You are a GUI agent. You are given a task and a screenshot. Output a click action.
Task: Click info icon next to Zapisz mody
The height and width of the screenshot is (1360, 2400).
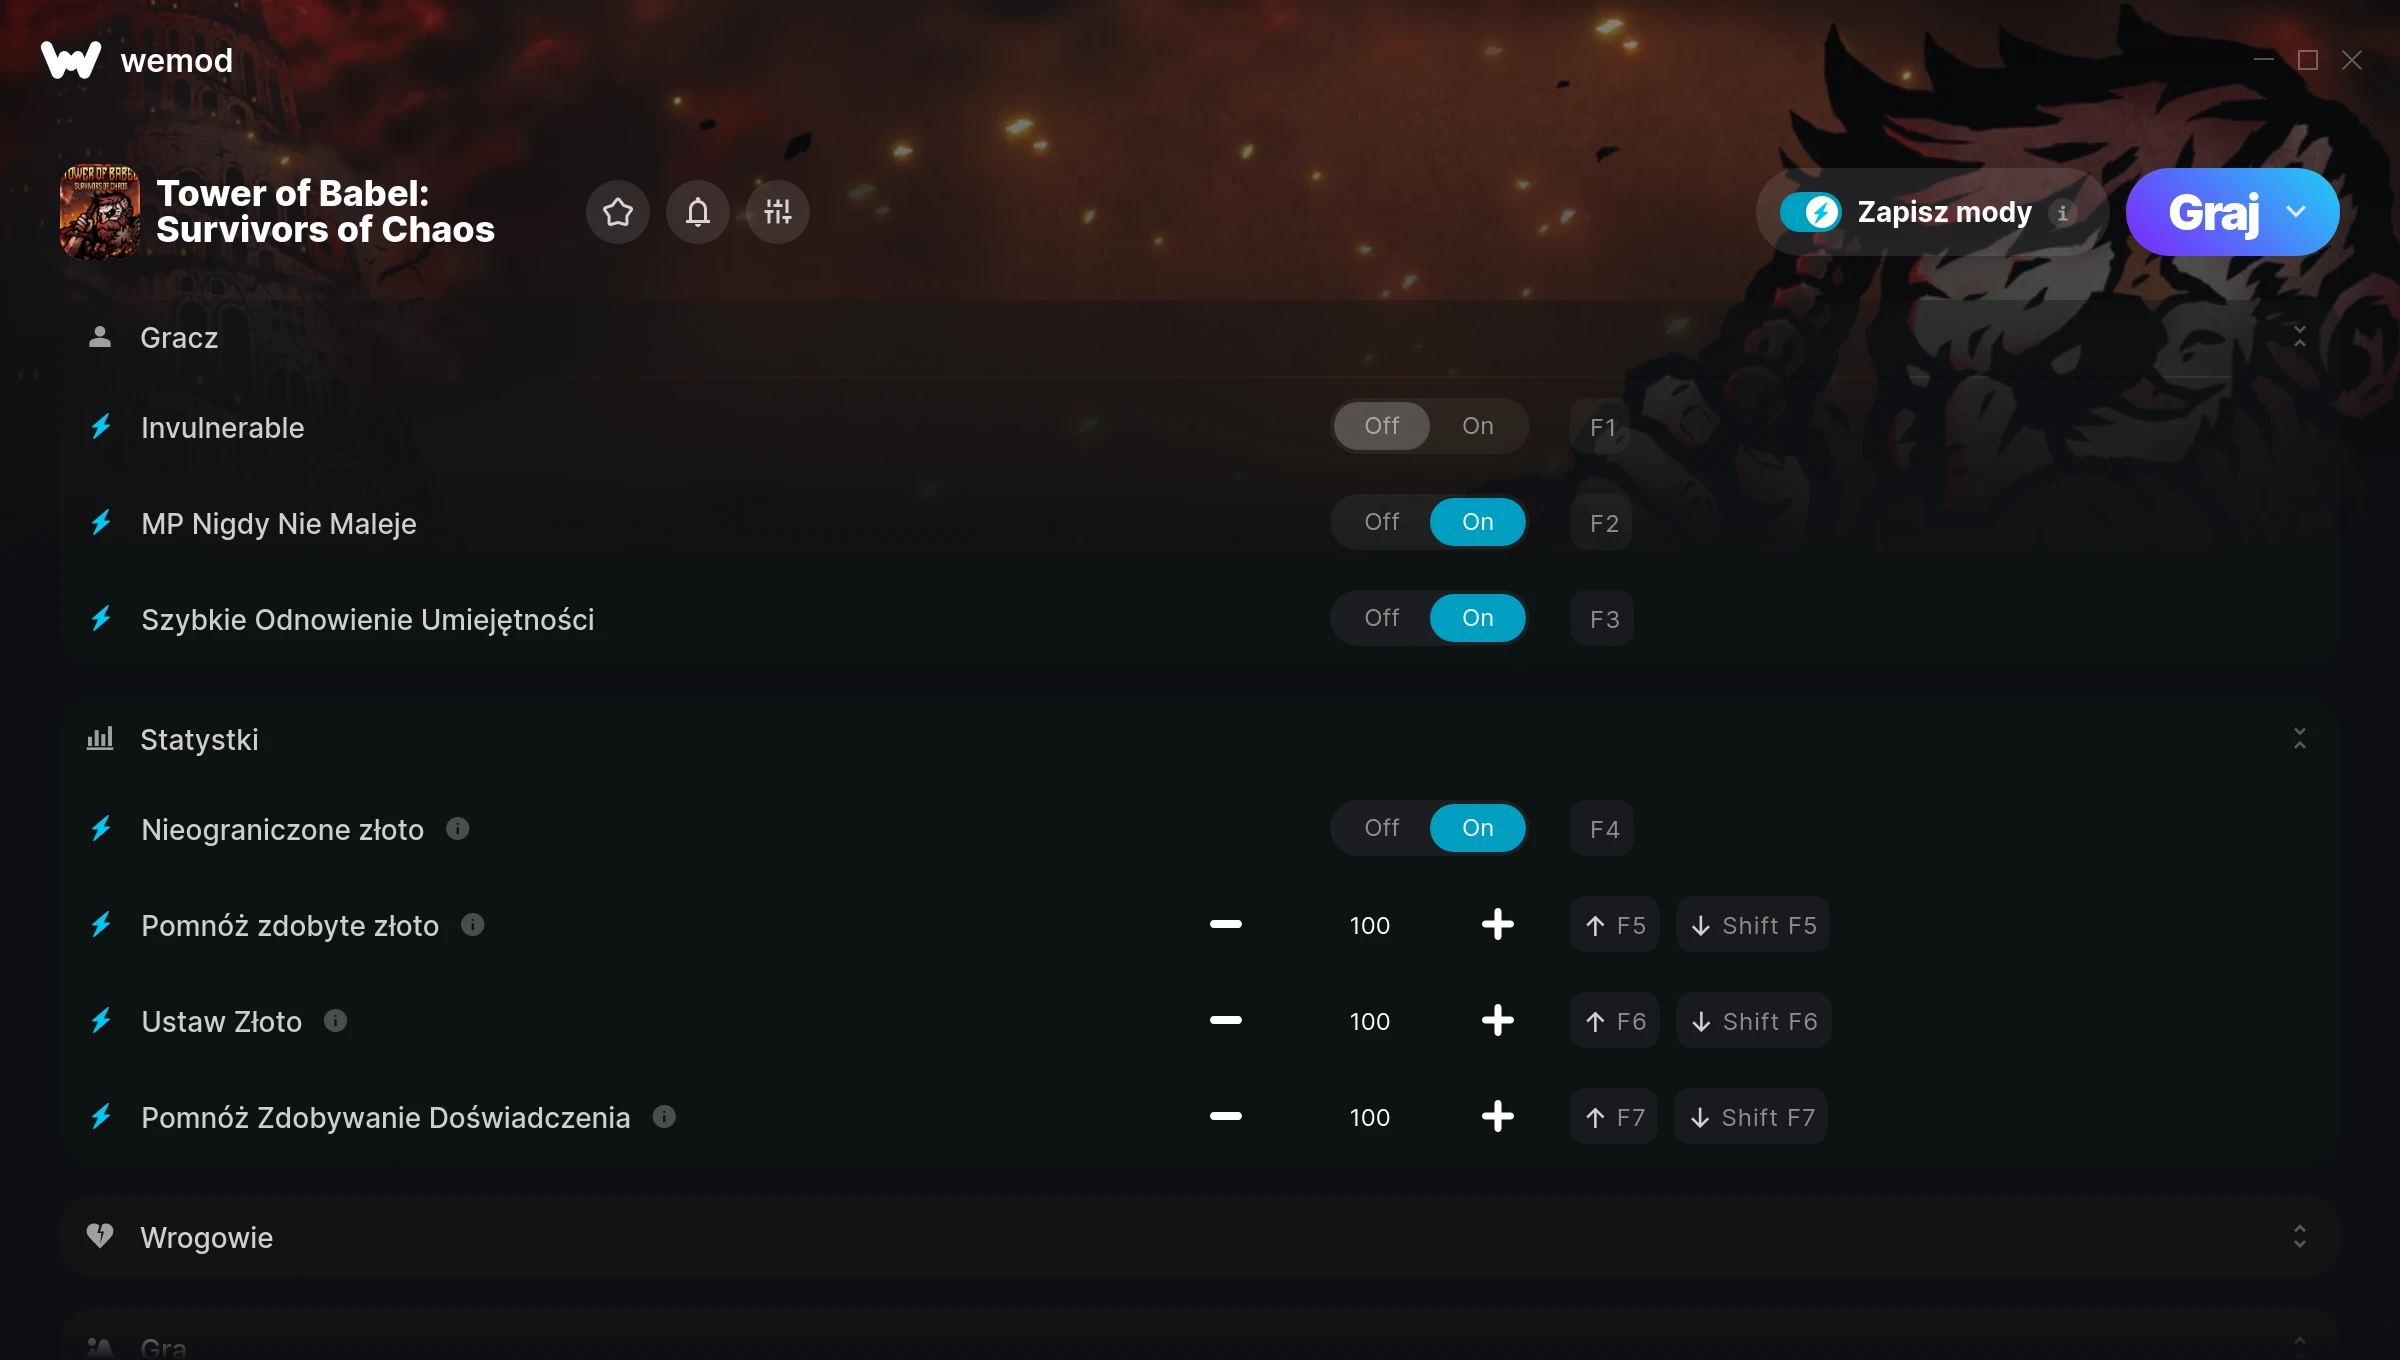point(2062,213)
